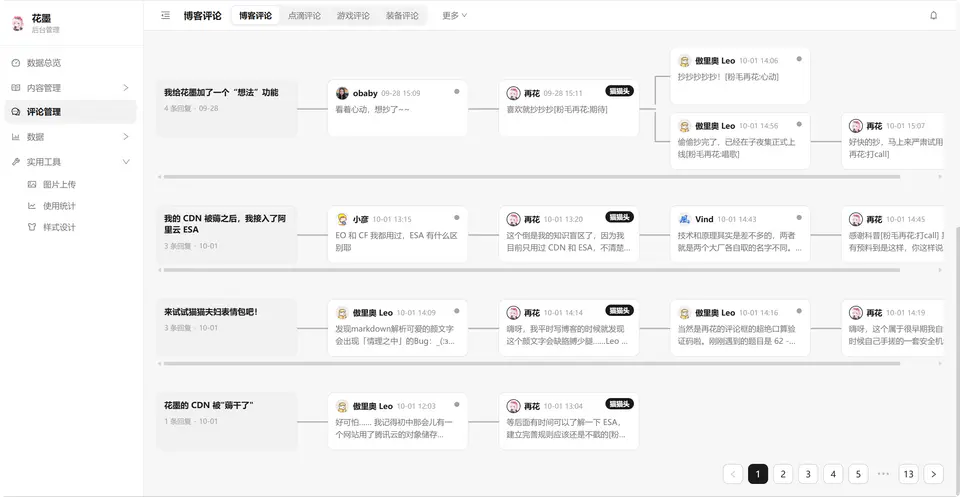Open obaby's comment 看着心动，想抄了~~
This screenshot has width=960, height=497.
[x=397, y=108]
